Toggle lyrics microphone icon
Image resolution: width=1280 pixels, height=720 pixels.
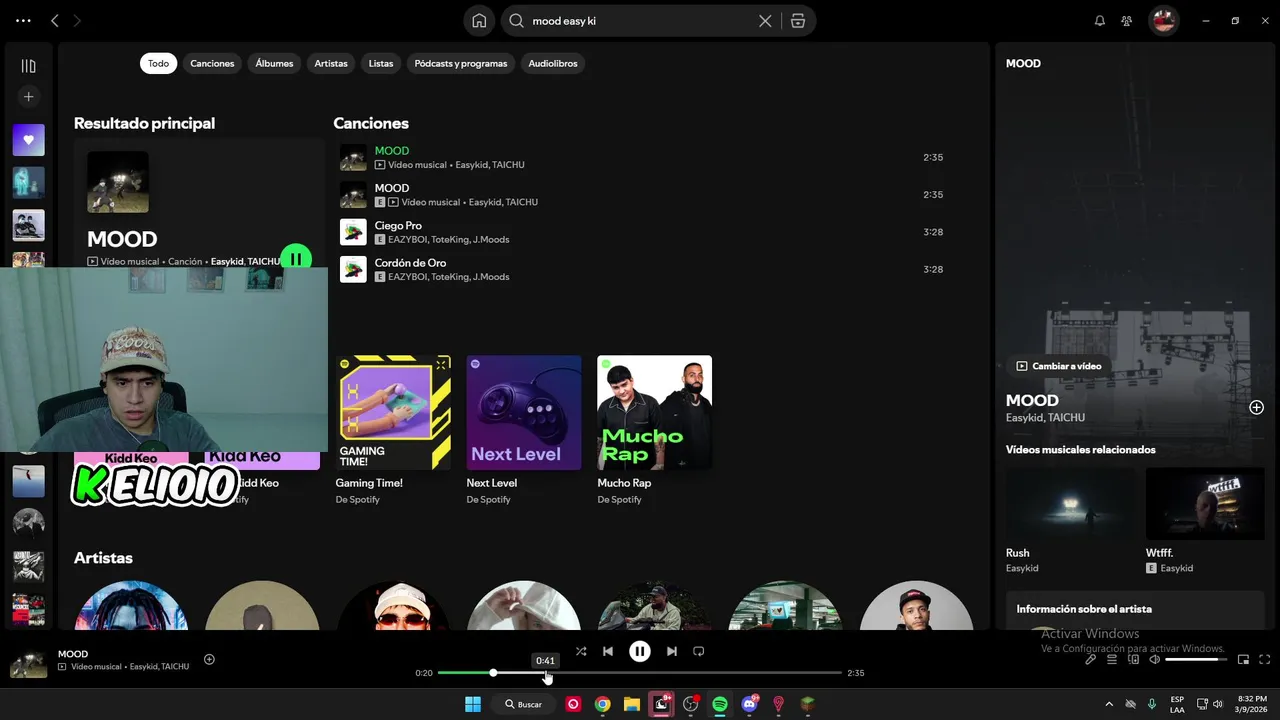1091,660
